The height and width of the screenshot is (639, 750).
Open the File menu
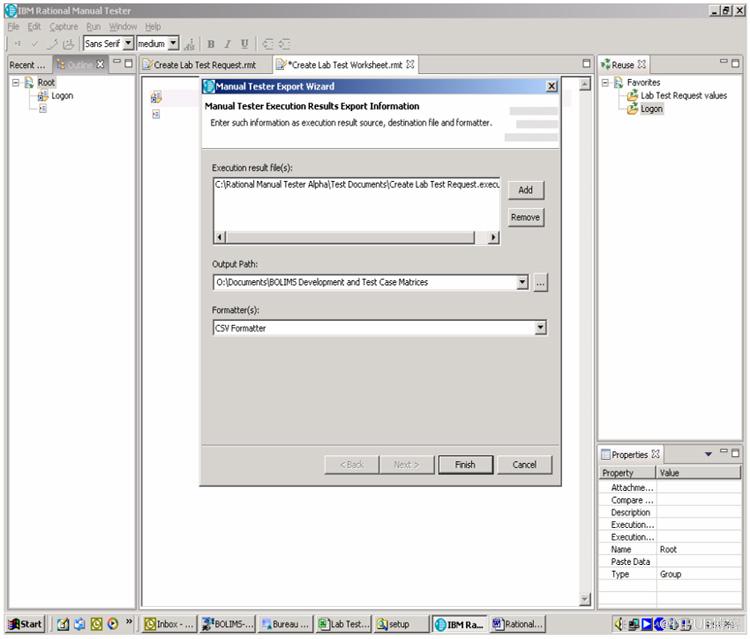click(13, 27)
